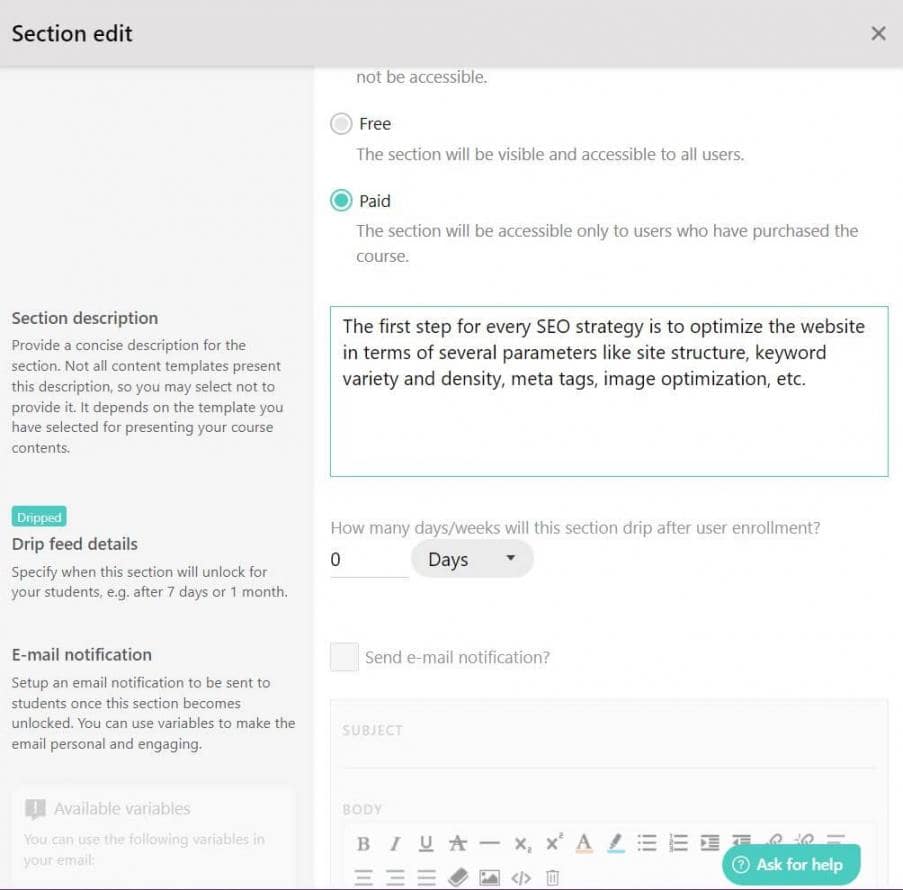Click the 'Section edit' title
The height and width of the screenshot is (890, 903).
pyautogui.click(x=72, y=33)
